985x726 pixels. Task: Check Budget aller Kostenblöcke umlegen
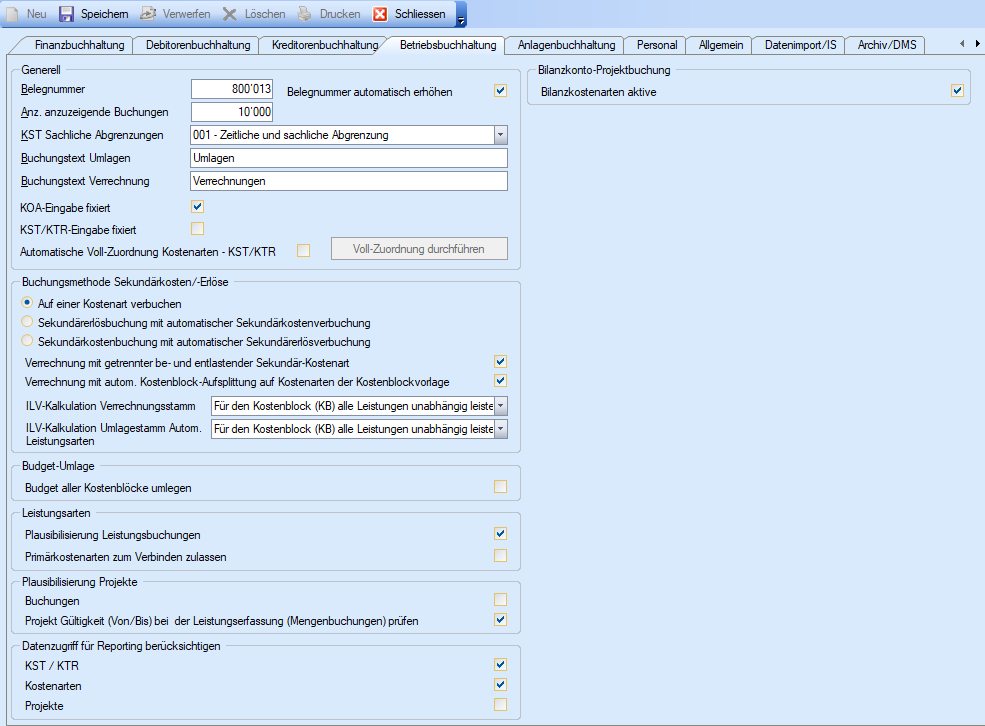pyautogui.click(x=500, y=487)
